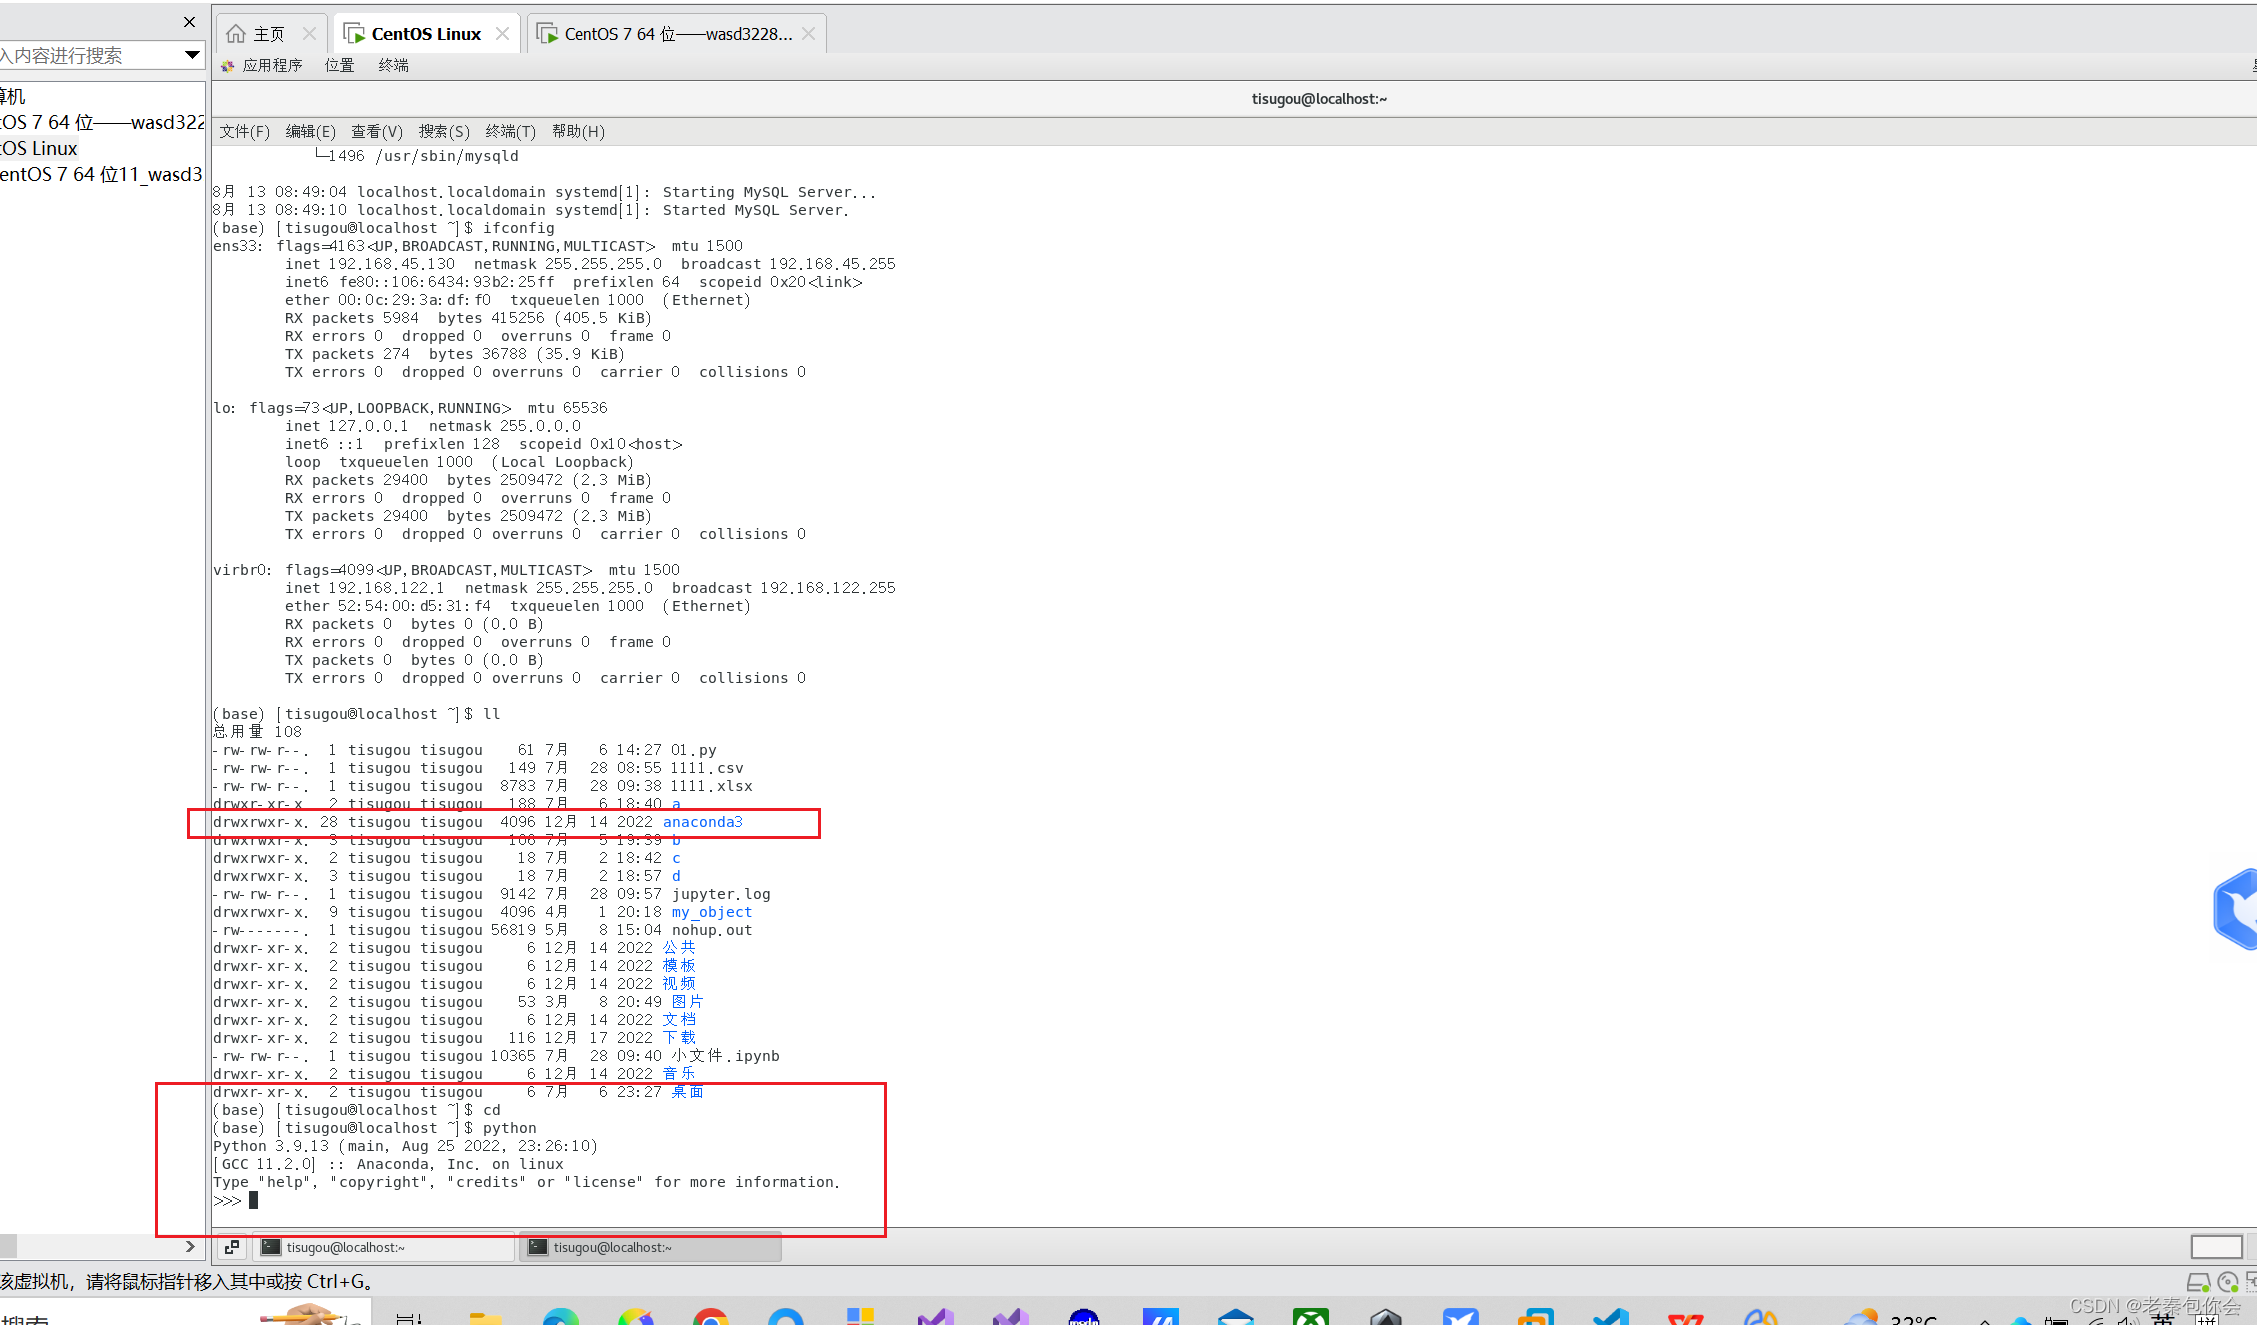Click the 1111.csv file name

(x=708, y=768)
